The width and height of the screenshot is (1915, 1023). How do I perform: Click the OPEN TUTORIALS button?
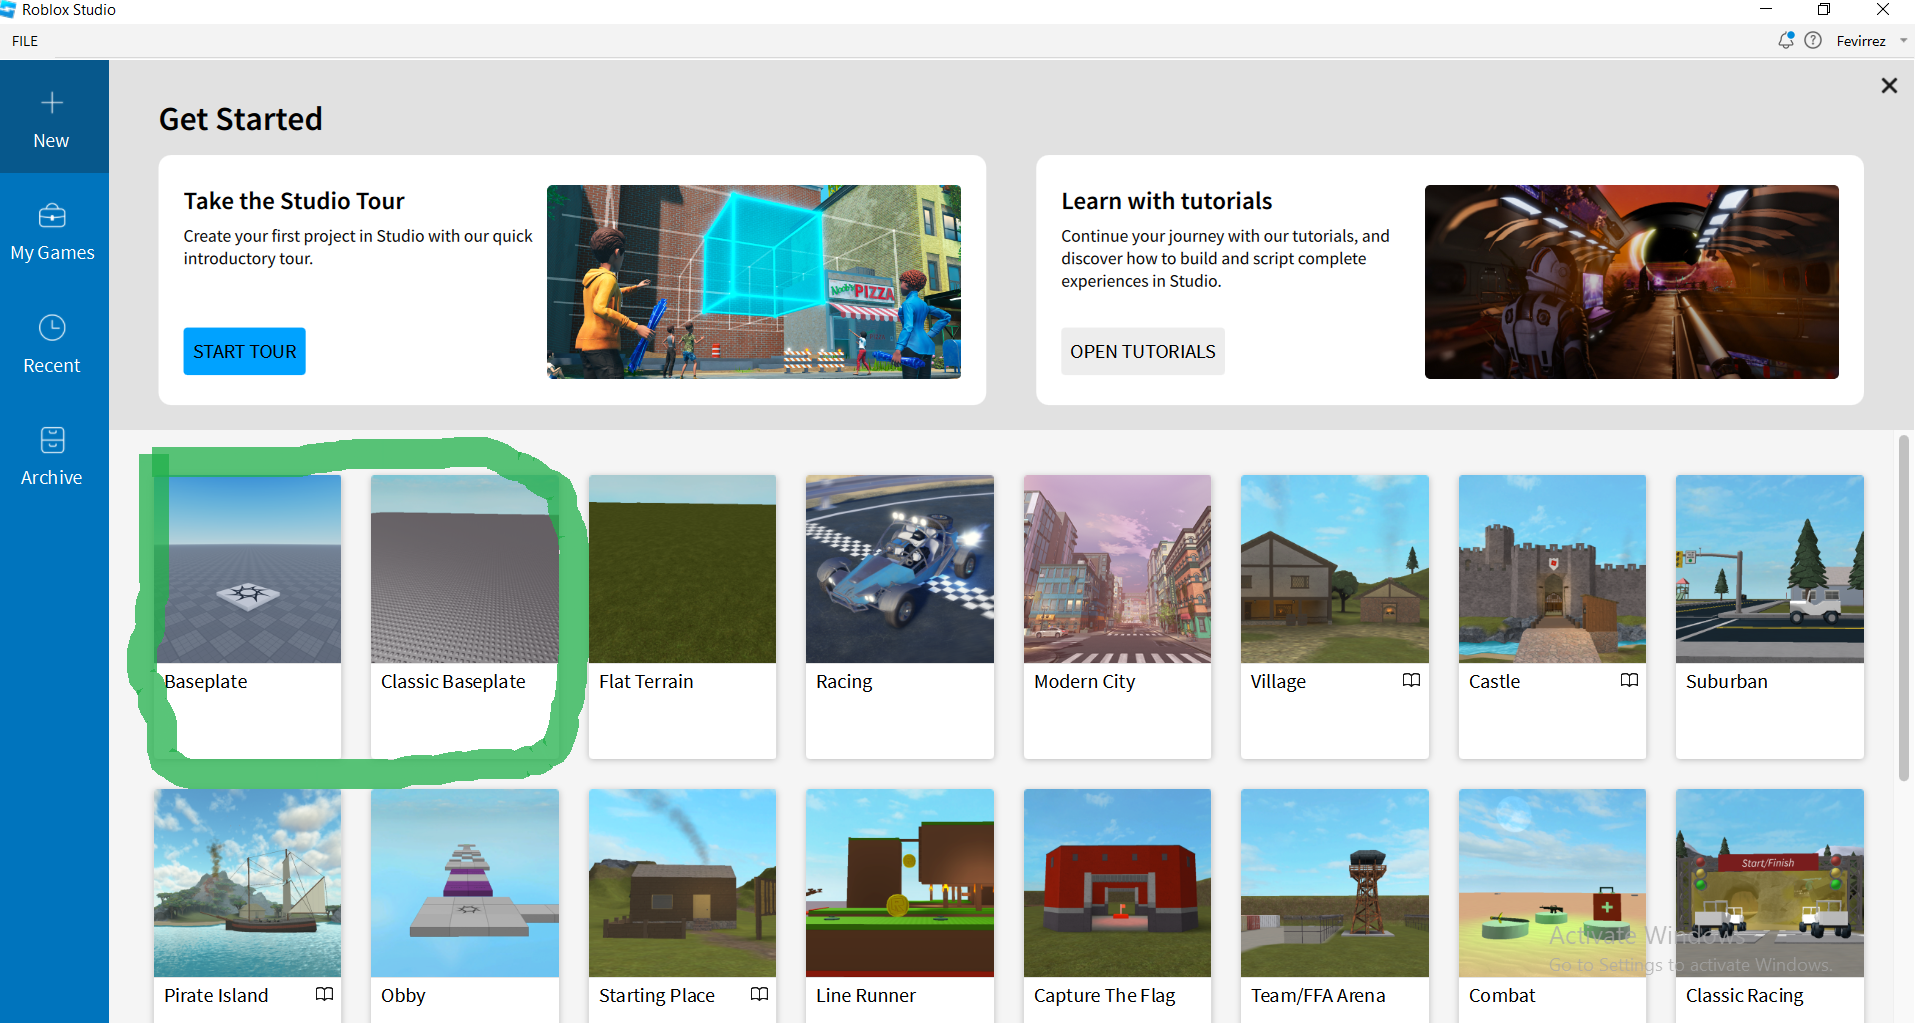1143,351
